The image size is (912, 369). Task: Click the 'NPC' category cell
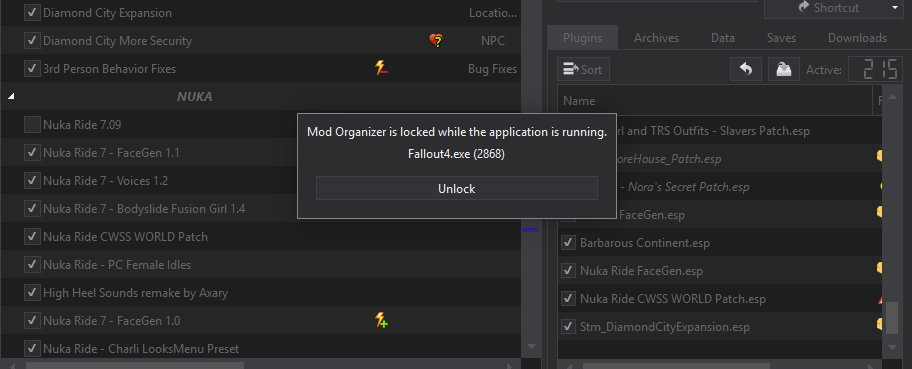493,41
